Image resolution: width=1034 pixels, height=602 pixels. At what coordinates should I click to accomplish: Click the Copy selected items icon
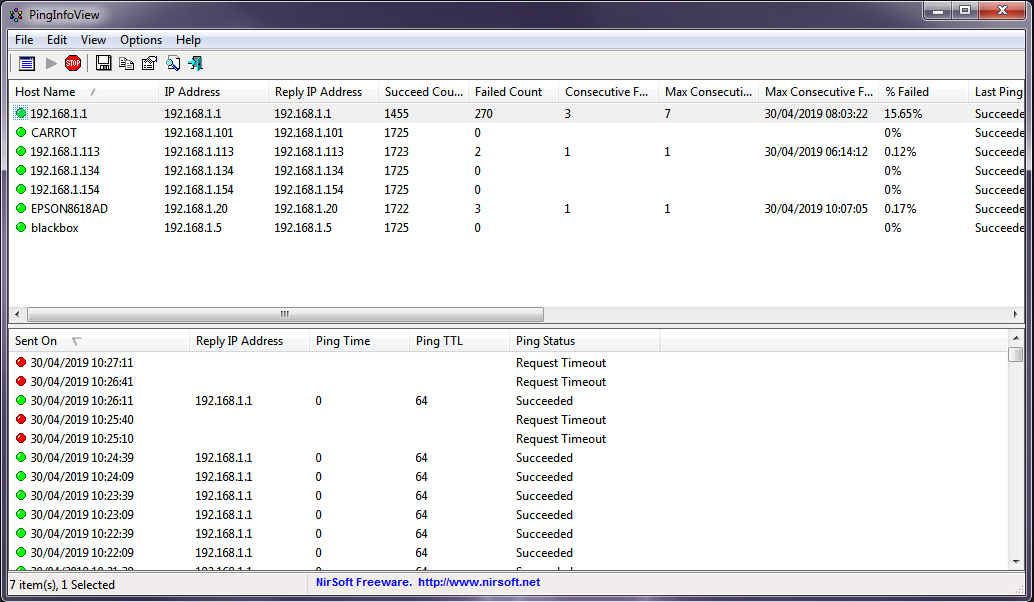click(x=126, y=63)
